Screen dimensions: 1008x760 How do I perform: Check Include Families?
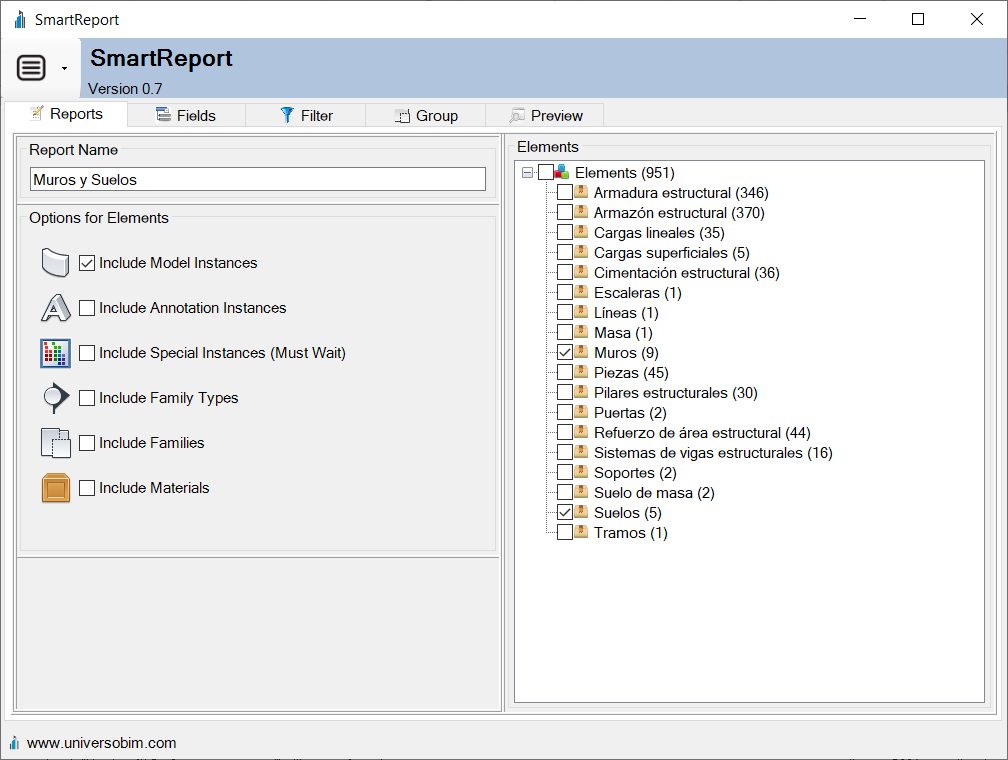(x=87, y=443)
